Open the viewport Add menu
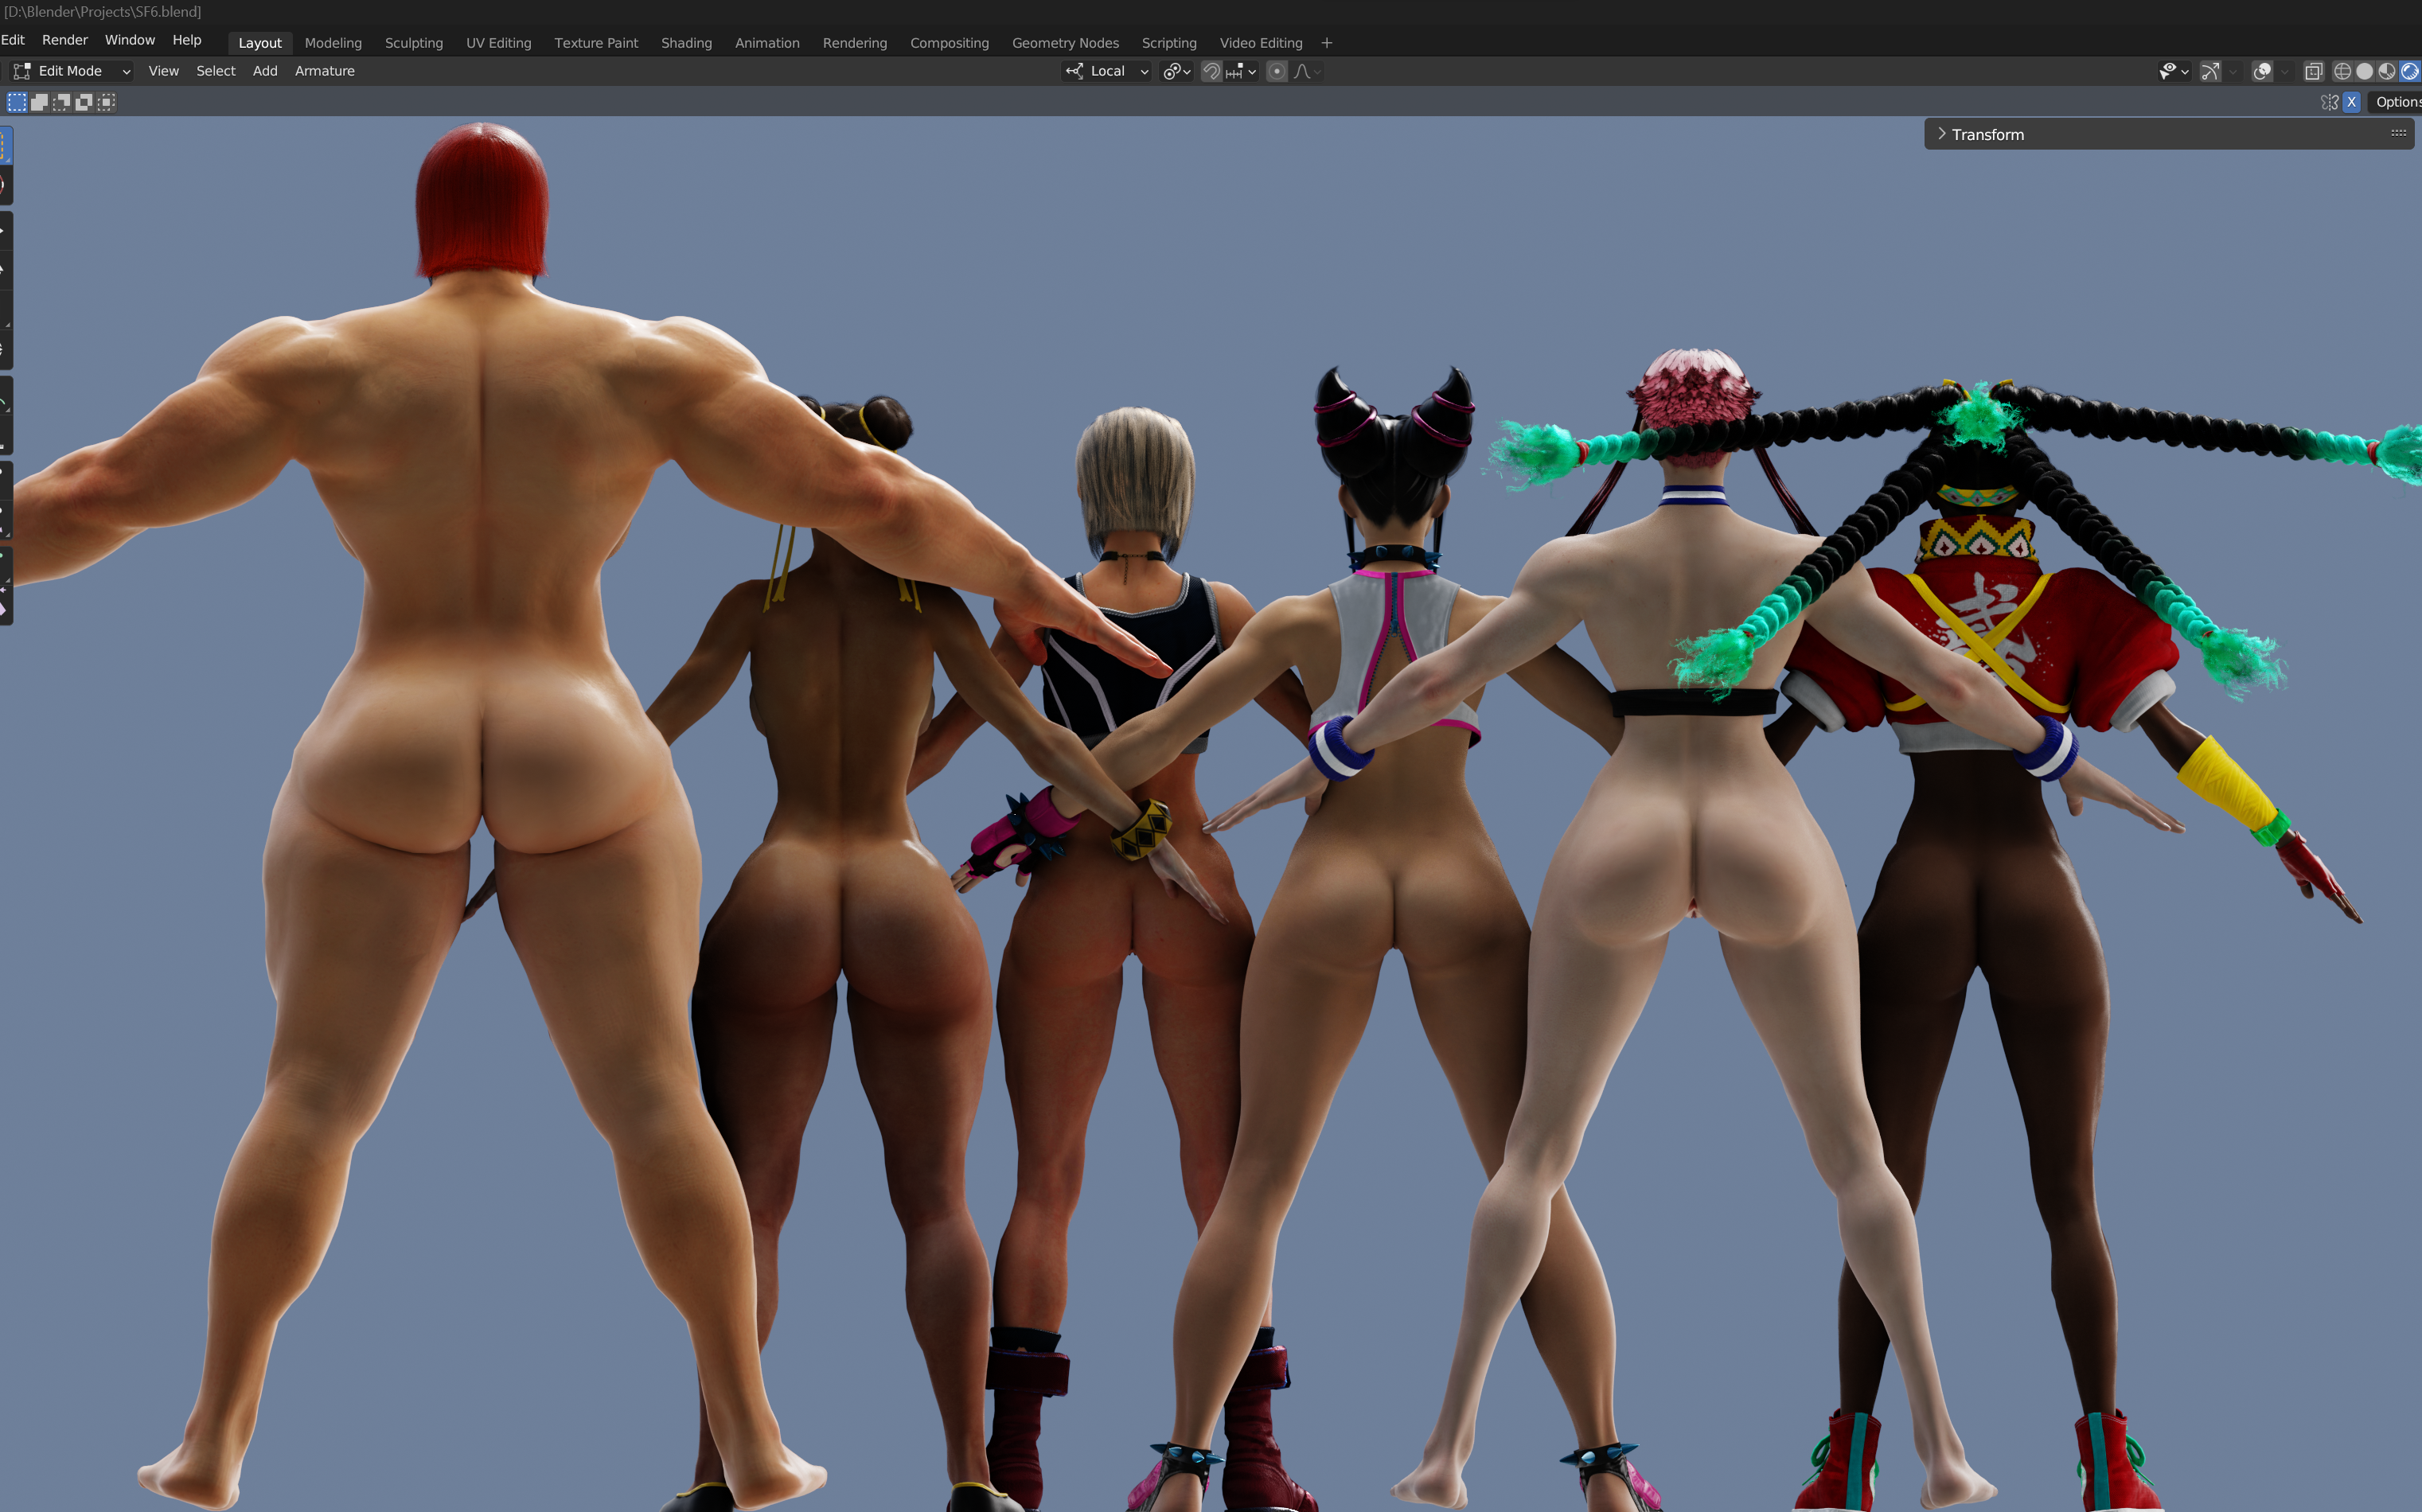The height and width of the screenshot is (1512, 2422). 265,71
